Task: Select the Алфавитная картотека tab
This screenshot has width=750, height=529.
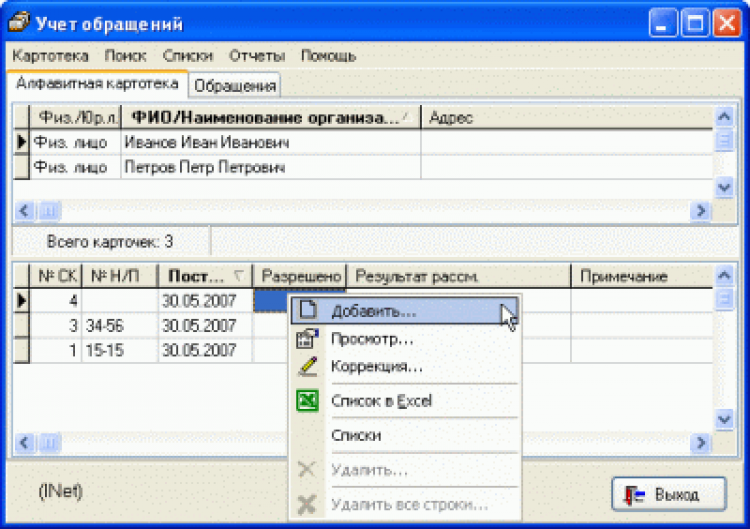Action: [97, 84]
